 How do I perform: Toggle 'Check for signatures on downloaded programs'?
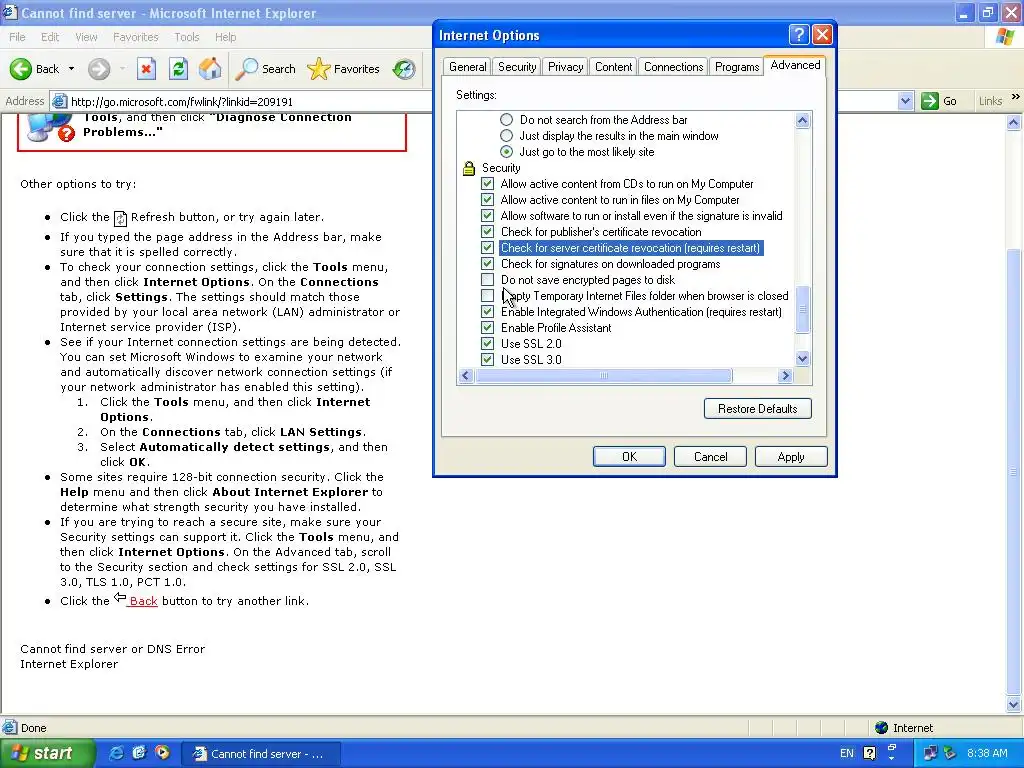pyautogui.click(x=487, y=264)
